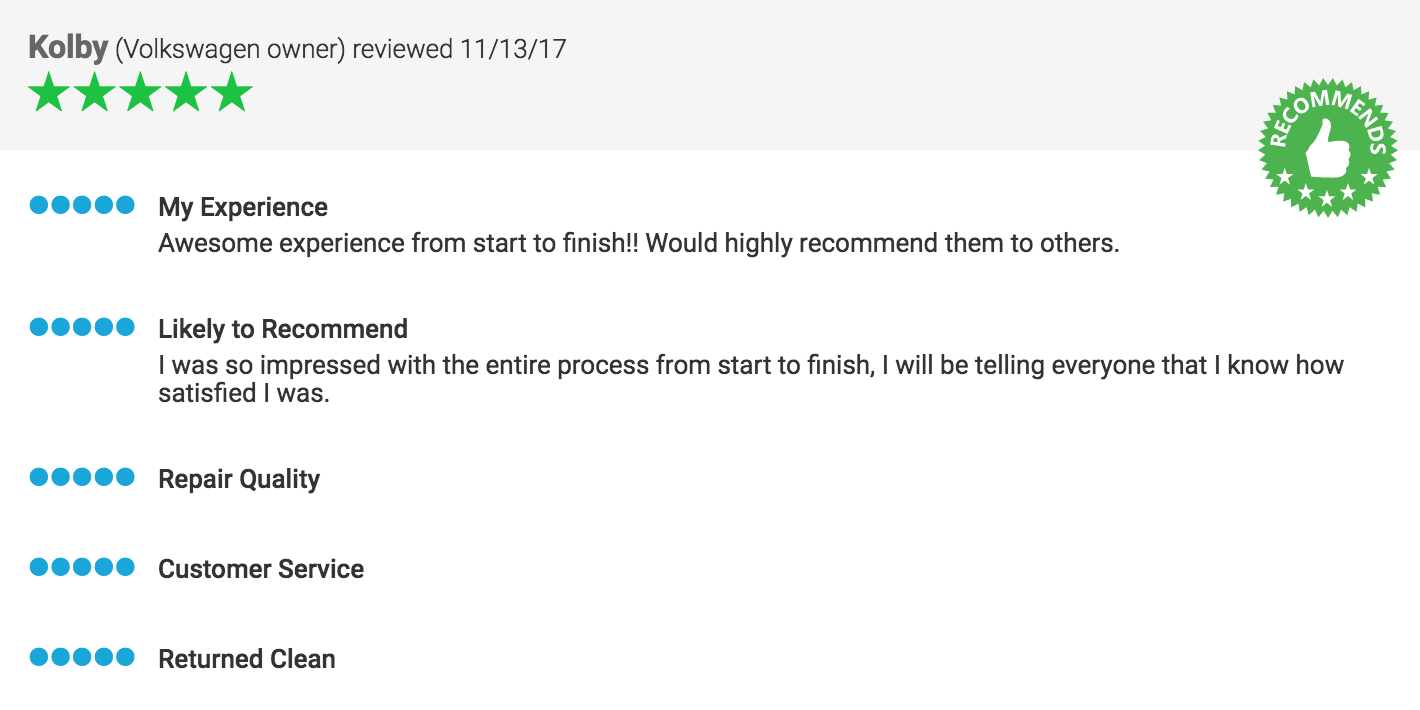
Task: Click the Repair Quality heading
Action: click(239, 480)
